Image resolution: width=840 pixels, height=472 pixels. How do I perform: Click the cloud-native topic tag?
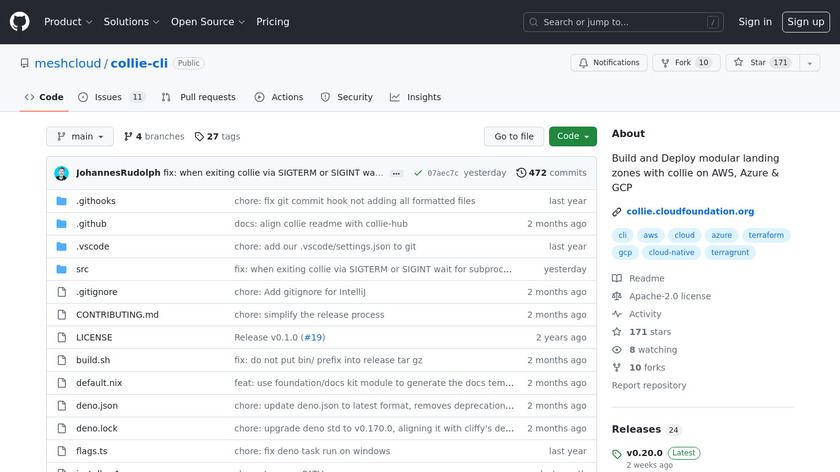click(671, 252)
